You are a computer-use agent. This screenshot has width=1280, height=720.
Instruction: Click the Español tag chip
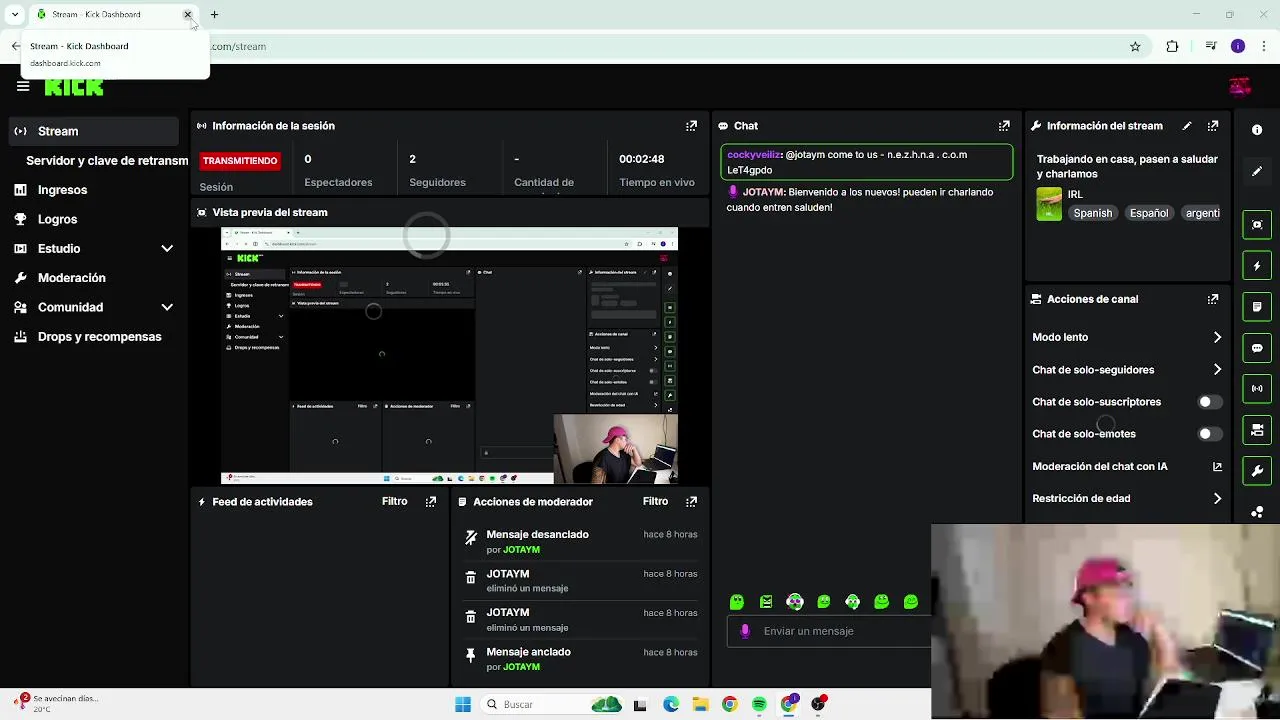pos(1149,213)
